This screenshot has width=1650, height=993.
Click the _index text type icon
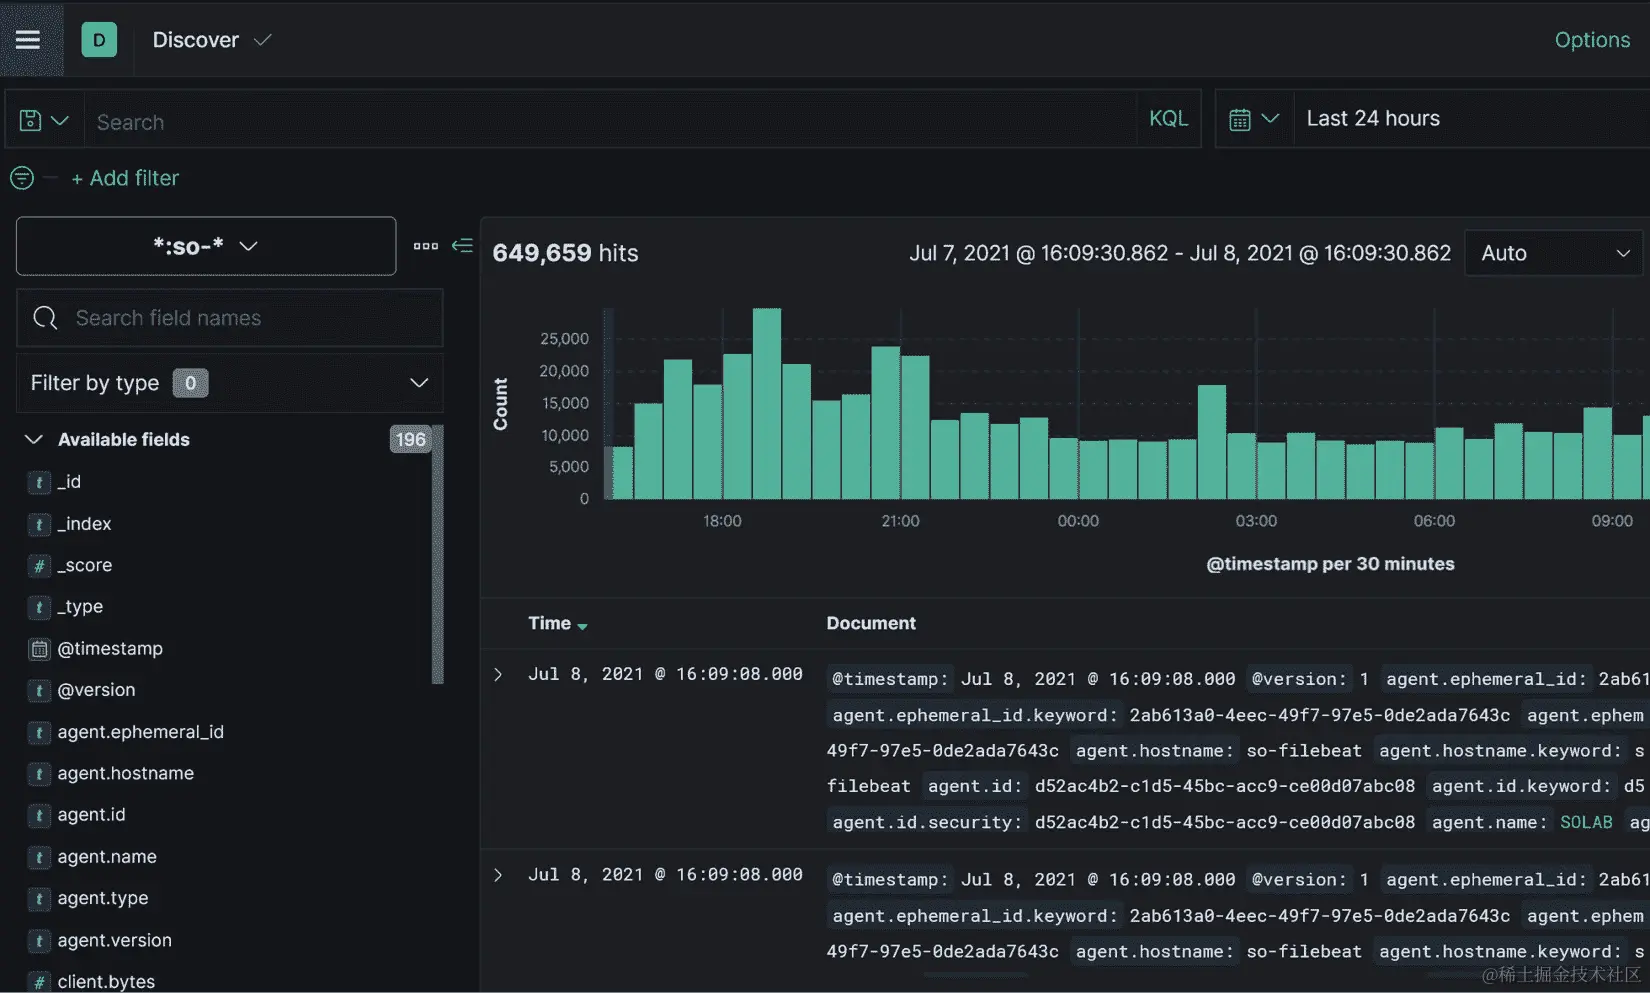38,524
